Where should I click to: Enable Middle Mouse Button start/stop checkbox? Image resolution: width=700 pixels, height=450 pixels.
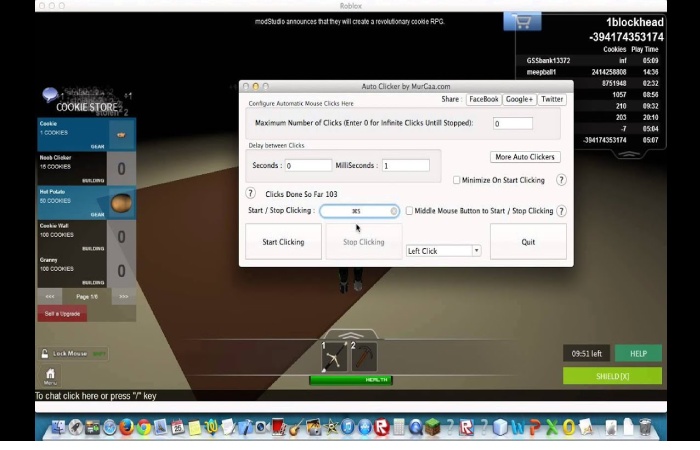(409, 211)
